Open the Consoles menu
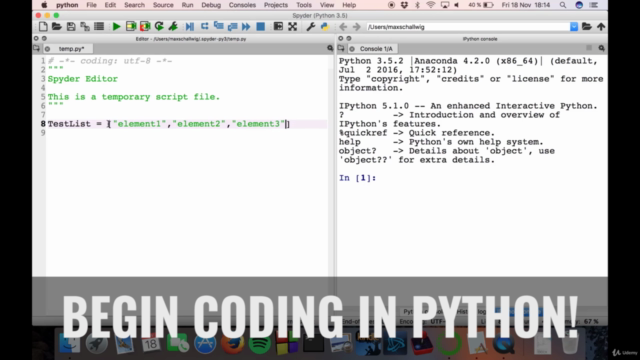This screenshot has height=360, width=640. (x=242, y=5)
